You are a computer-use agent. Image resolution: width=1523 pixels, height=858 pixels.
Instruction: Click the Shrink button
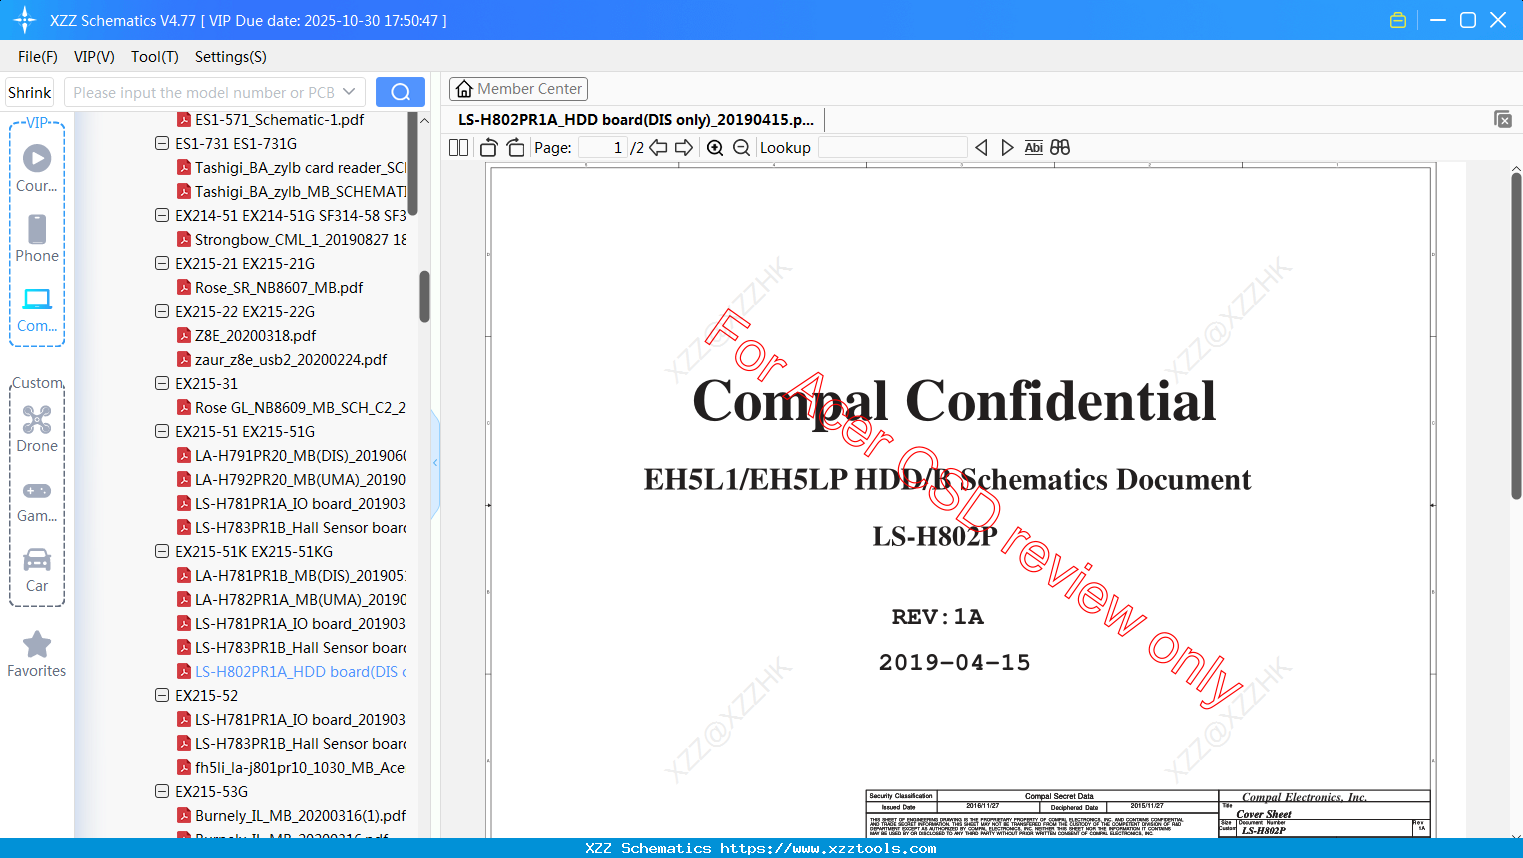tap(30, 92)
